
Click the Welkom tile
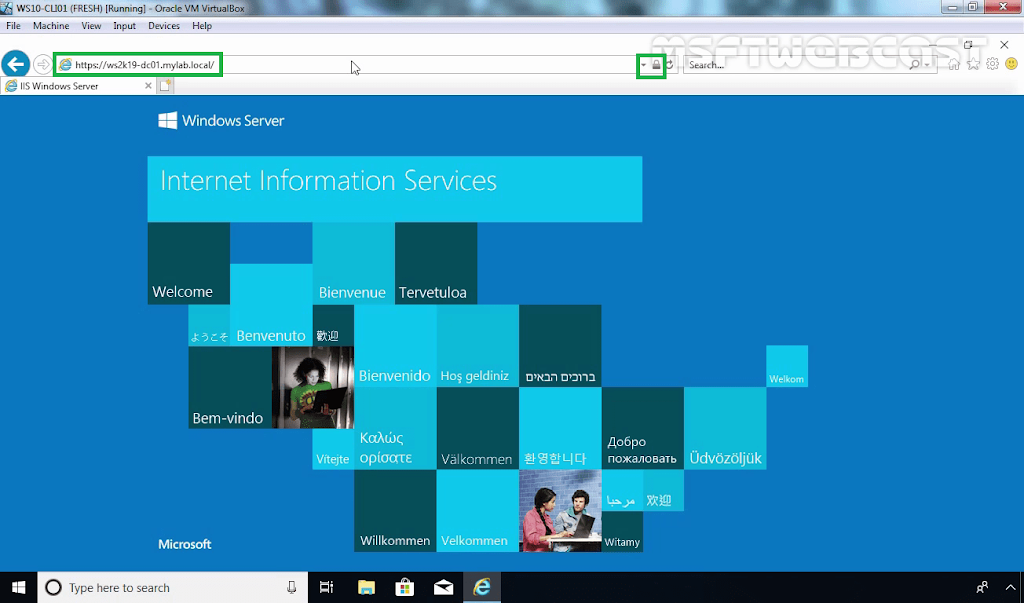pyautogui.click(x=787, y=366)
